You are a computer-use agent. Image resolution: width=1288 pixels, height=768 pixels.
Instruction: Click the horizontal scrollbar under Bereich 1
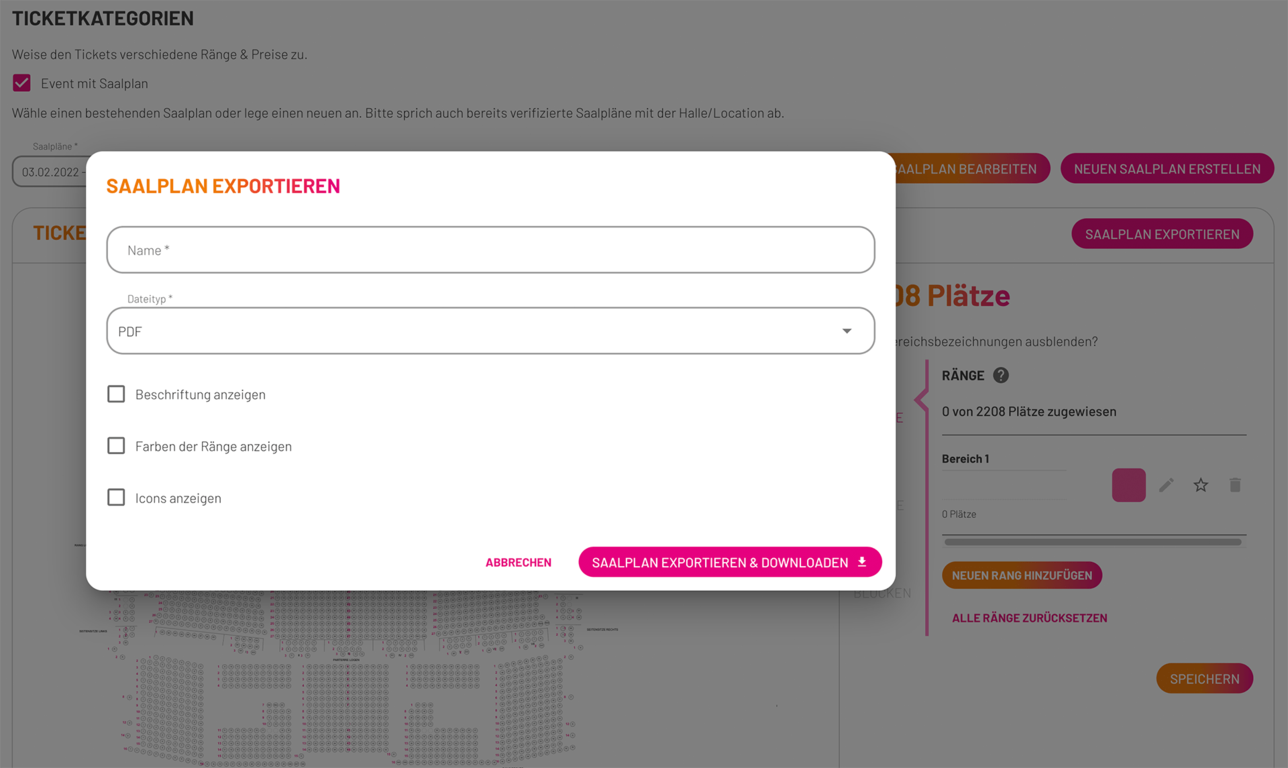1093,542
